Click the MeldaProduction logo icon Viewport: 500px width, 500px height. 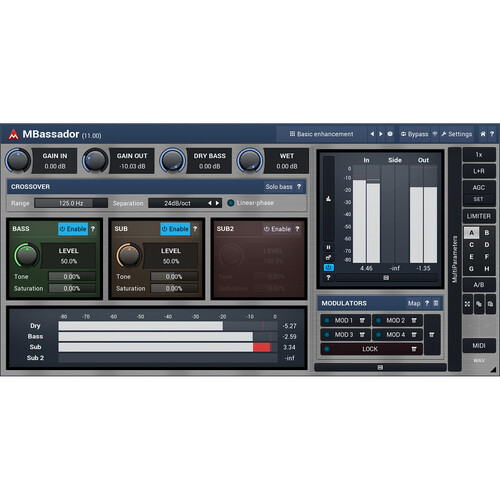(x=13, y=134)
